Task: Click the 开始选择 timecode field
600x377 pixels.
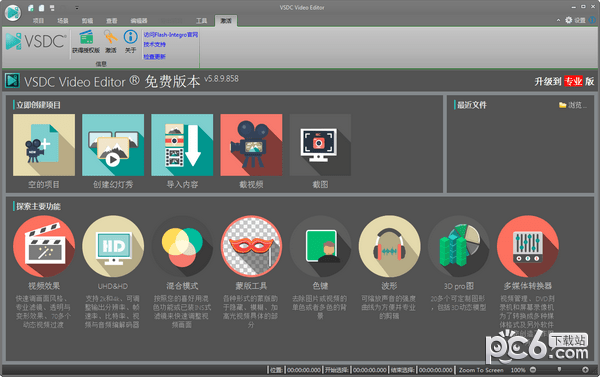Action: (370, 370)
